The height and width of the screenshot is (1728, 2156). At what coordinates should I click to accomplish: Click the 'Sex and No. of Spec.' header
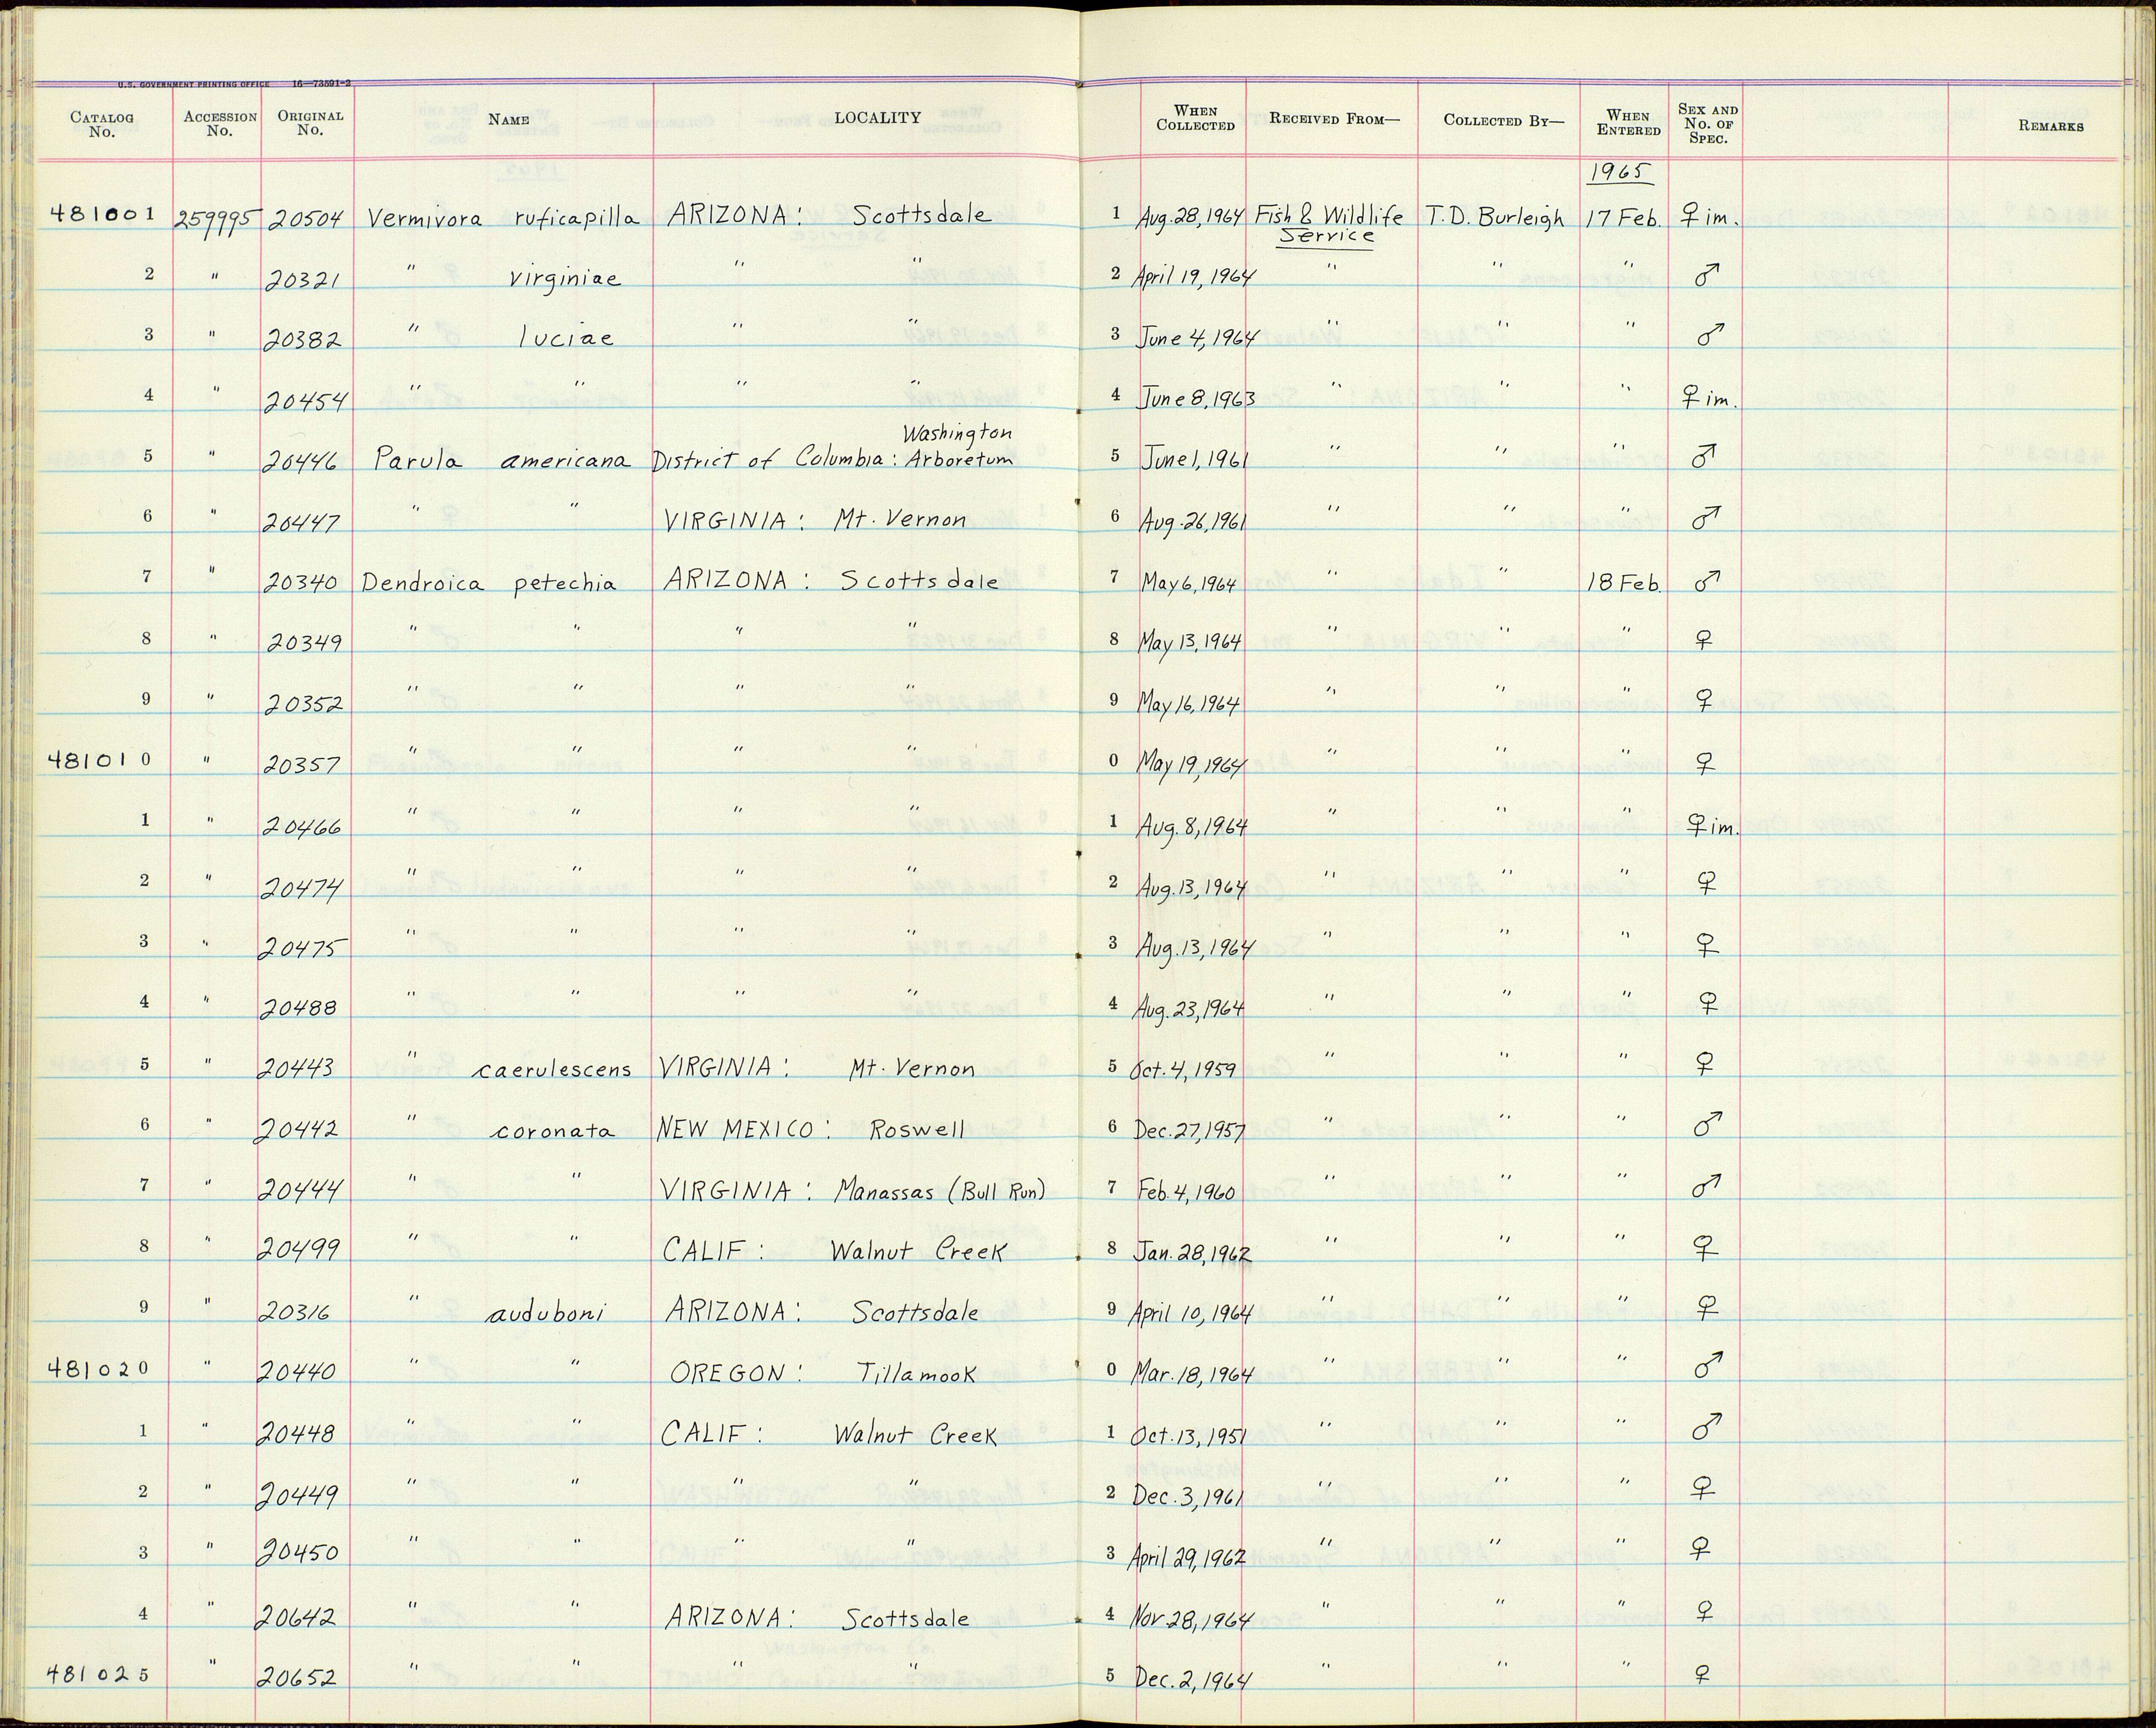click(1708, 124)
